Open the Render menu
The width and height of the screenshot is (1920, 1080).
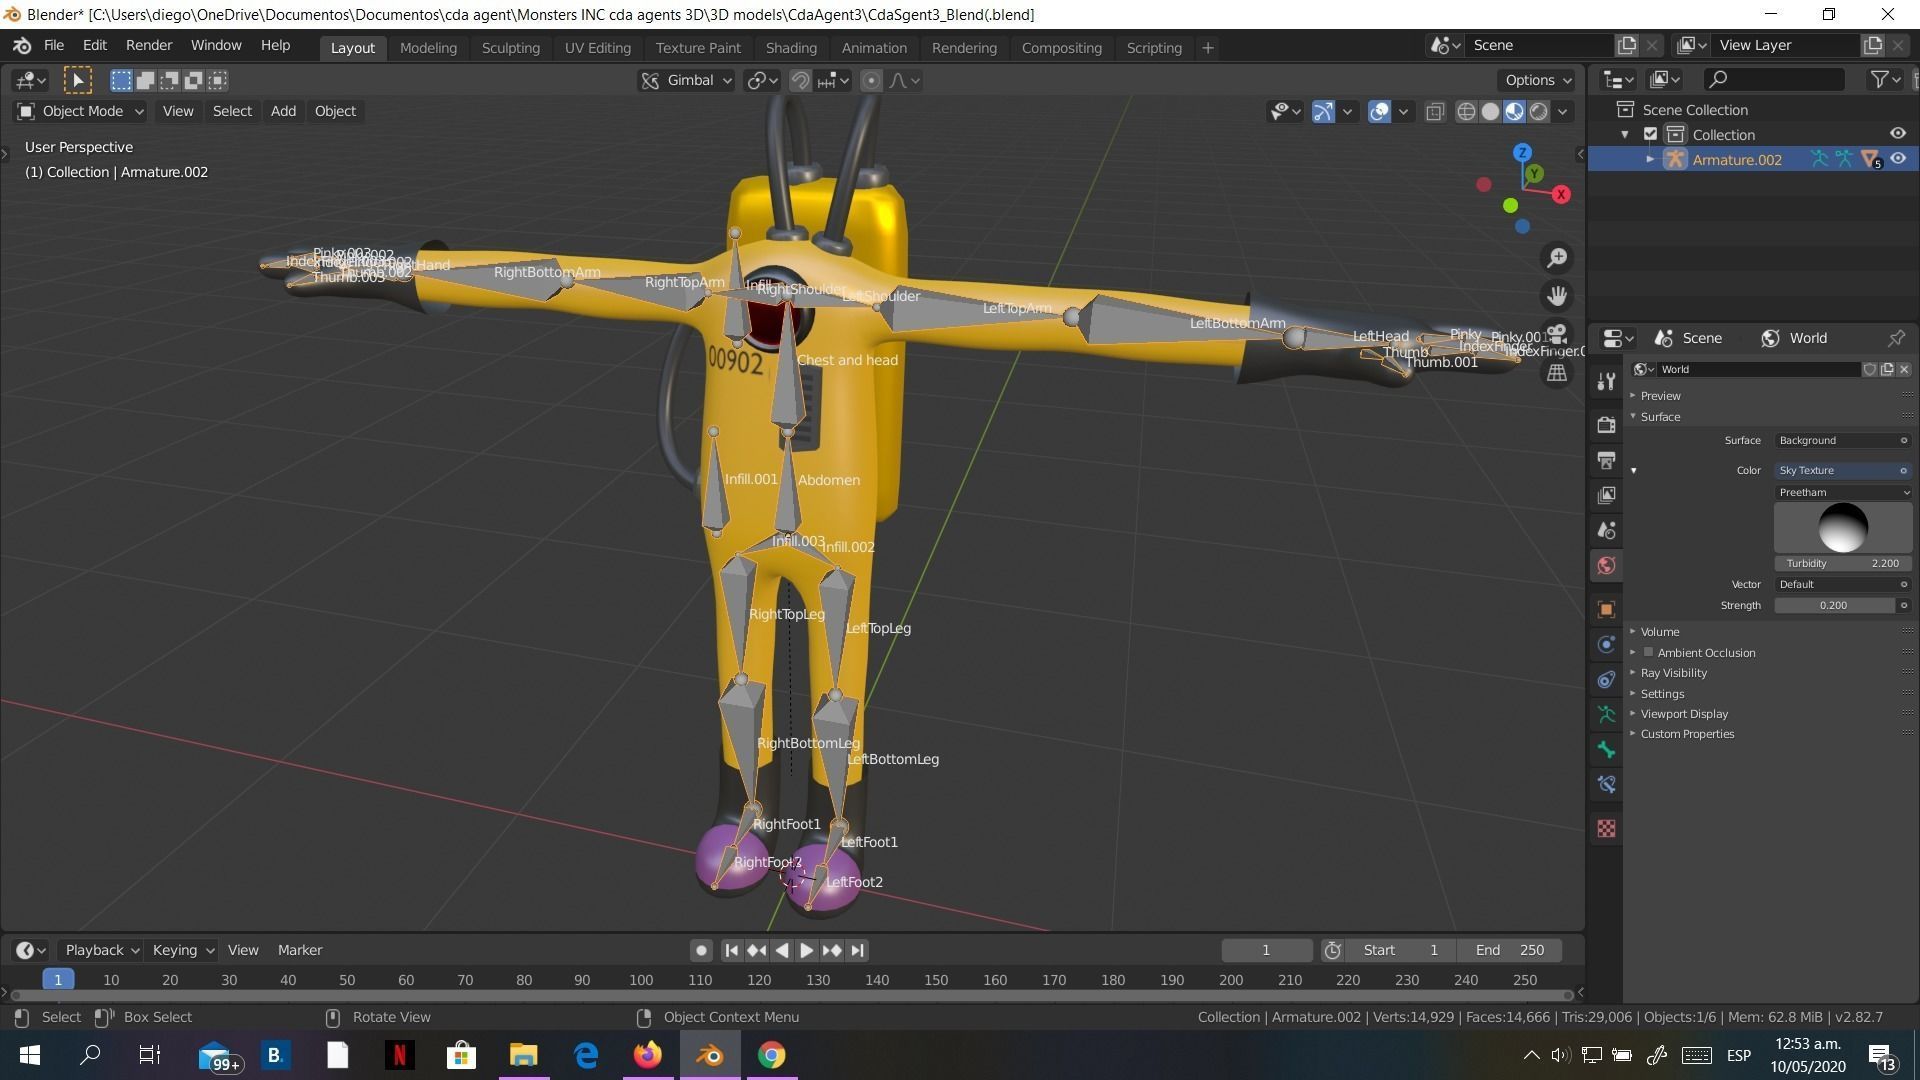(148, 45)
